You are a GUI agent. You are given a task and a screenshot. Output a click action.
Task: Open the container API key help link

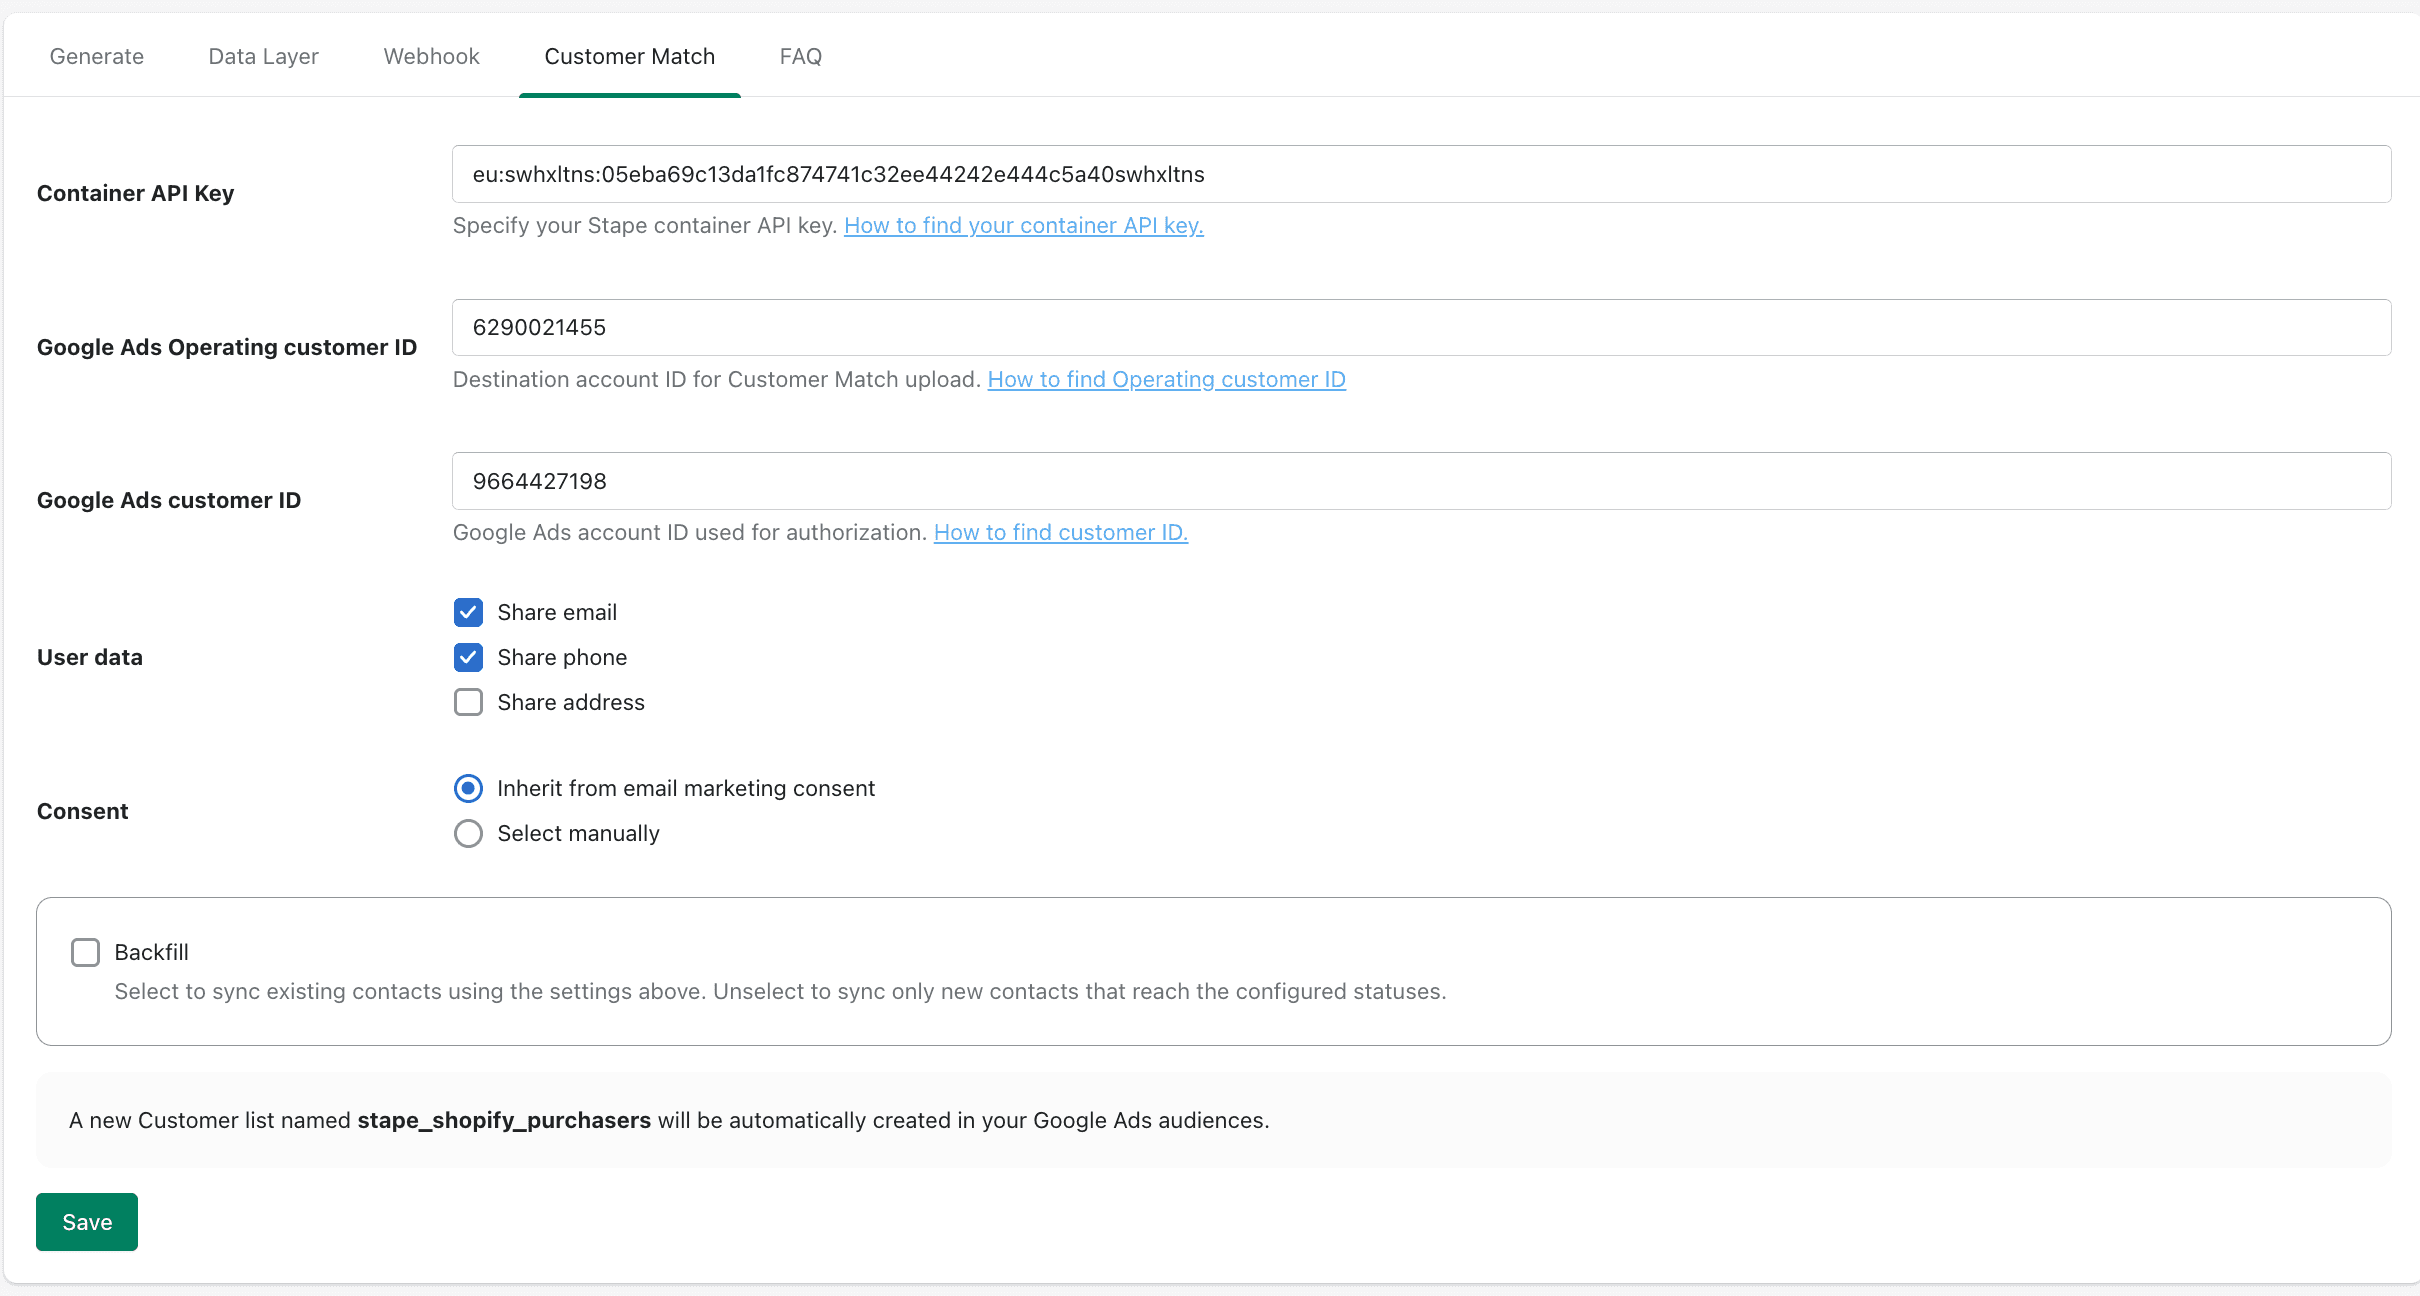tap(1023, 225)
